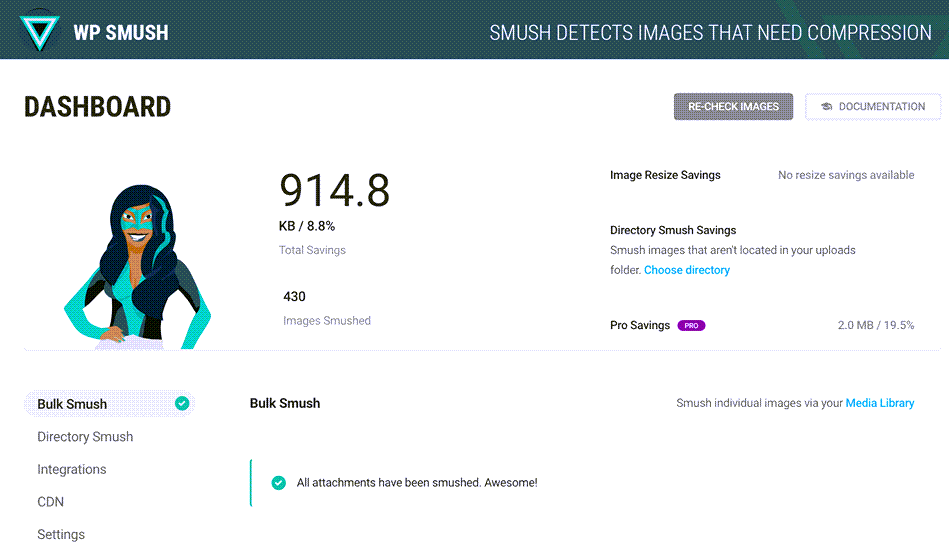949x549 pixels.
Task: Click 'All attachments have been smushed. Awesome!' message
Action: pos(417,482)
